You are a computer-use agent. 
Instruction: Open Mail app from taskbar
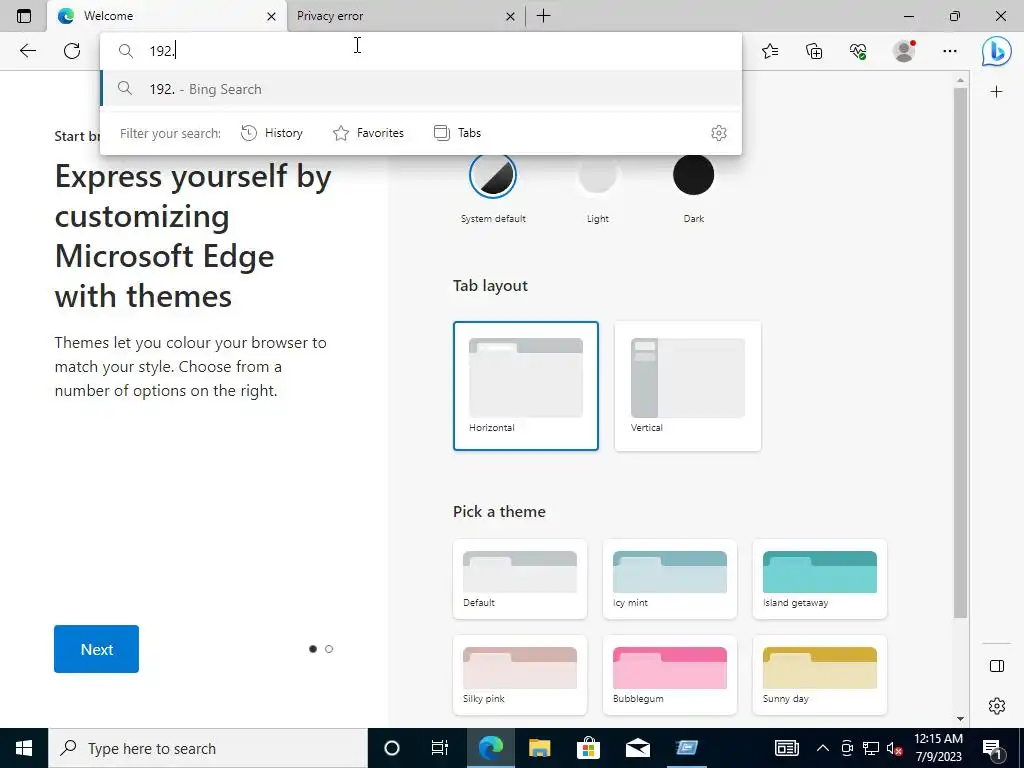[x=637, y=748]
